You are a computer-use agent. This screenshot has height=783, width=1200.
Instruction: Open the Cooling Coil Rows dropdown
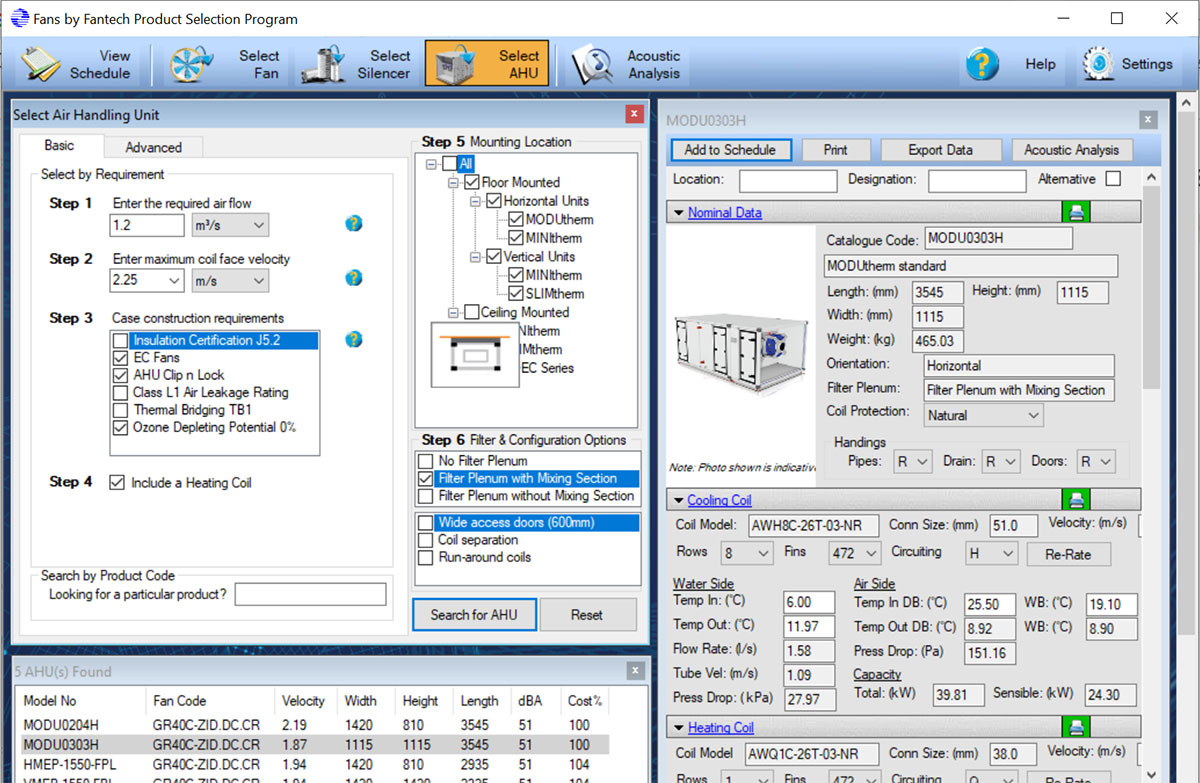point(747,553)
